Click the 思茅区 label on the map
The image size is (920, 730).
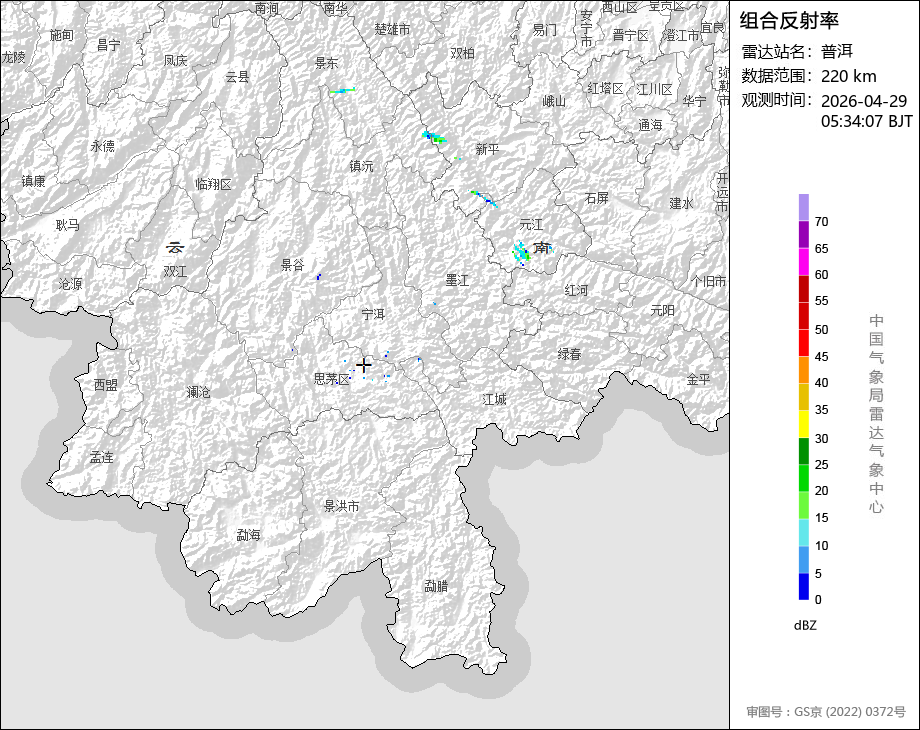click(331, 379)
